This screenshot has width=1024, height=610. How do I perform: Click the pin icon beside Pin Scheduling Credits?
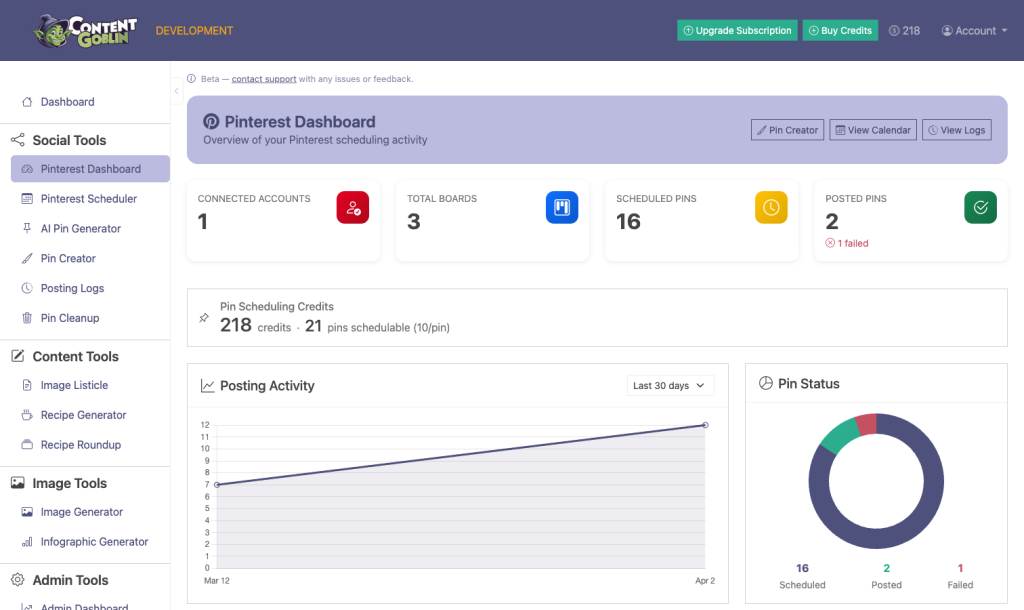pos(204,318)
